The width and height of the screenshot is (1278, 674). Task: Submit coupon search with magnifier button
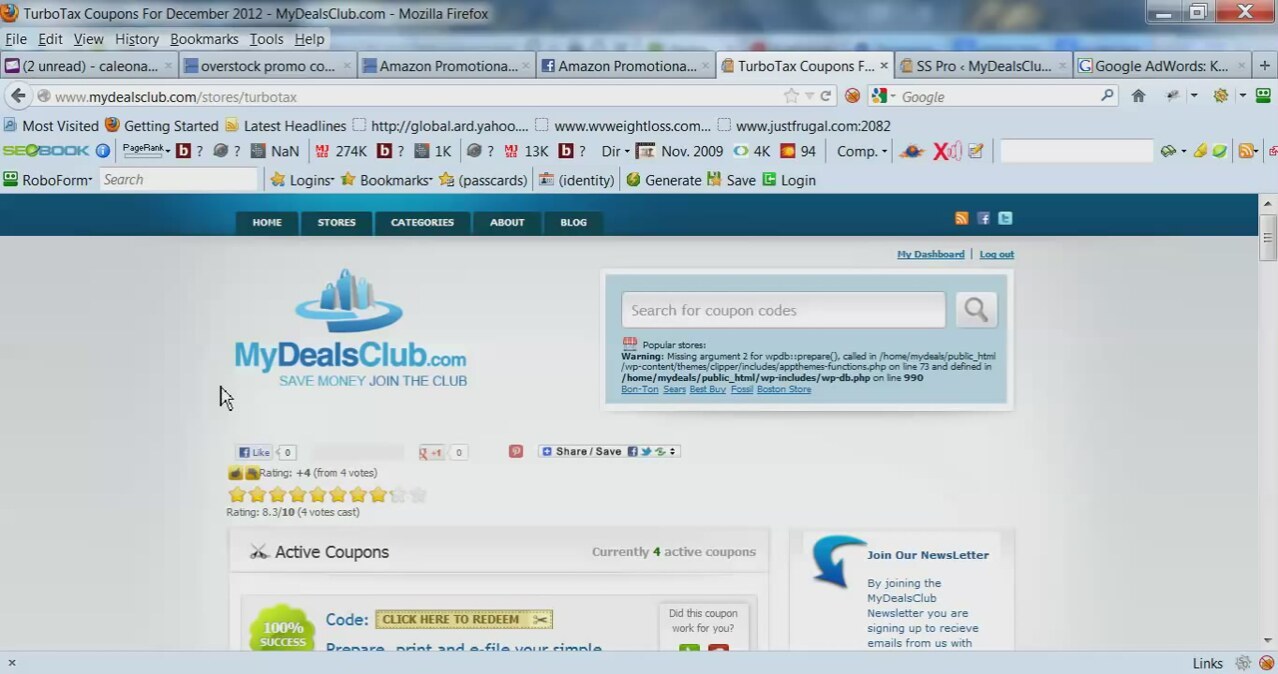[x=976, y=310]
